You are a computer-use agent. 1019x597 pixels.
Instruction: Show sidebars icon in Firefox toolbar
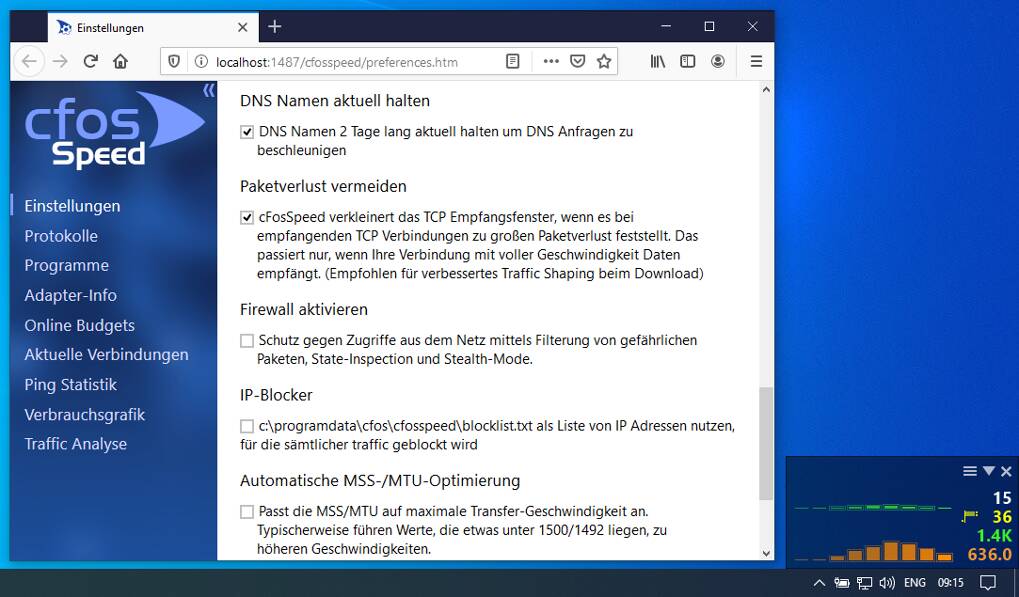click(x=688, y=61)
